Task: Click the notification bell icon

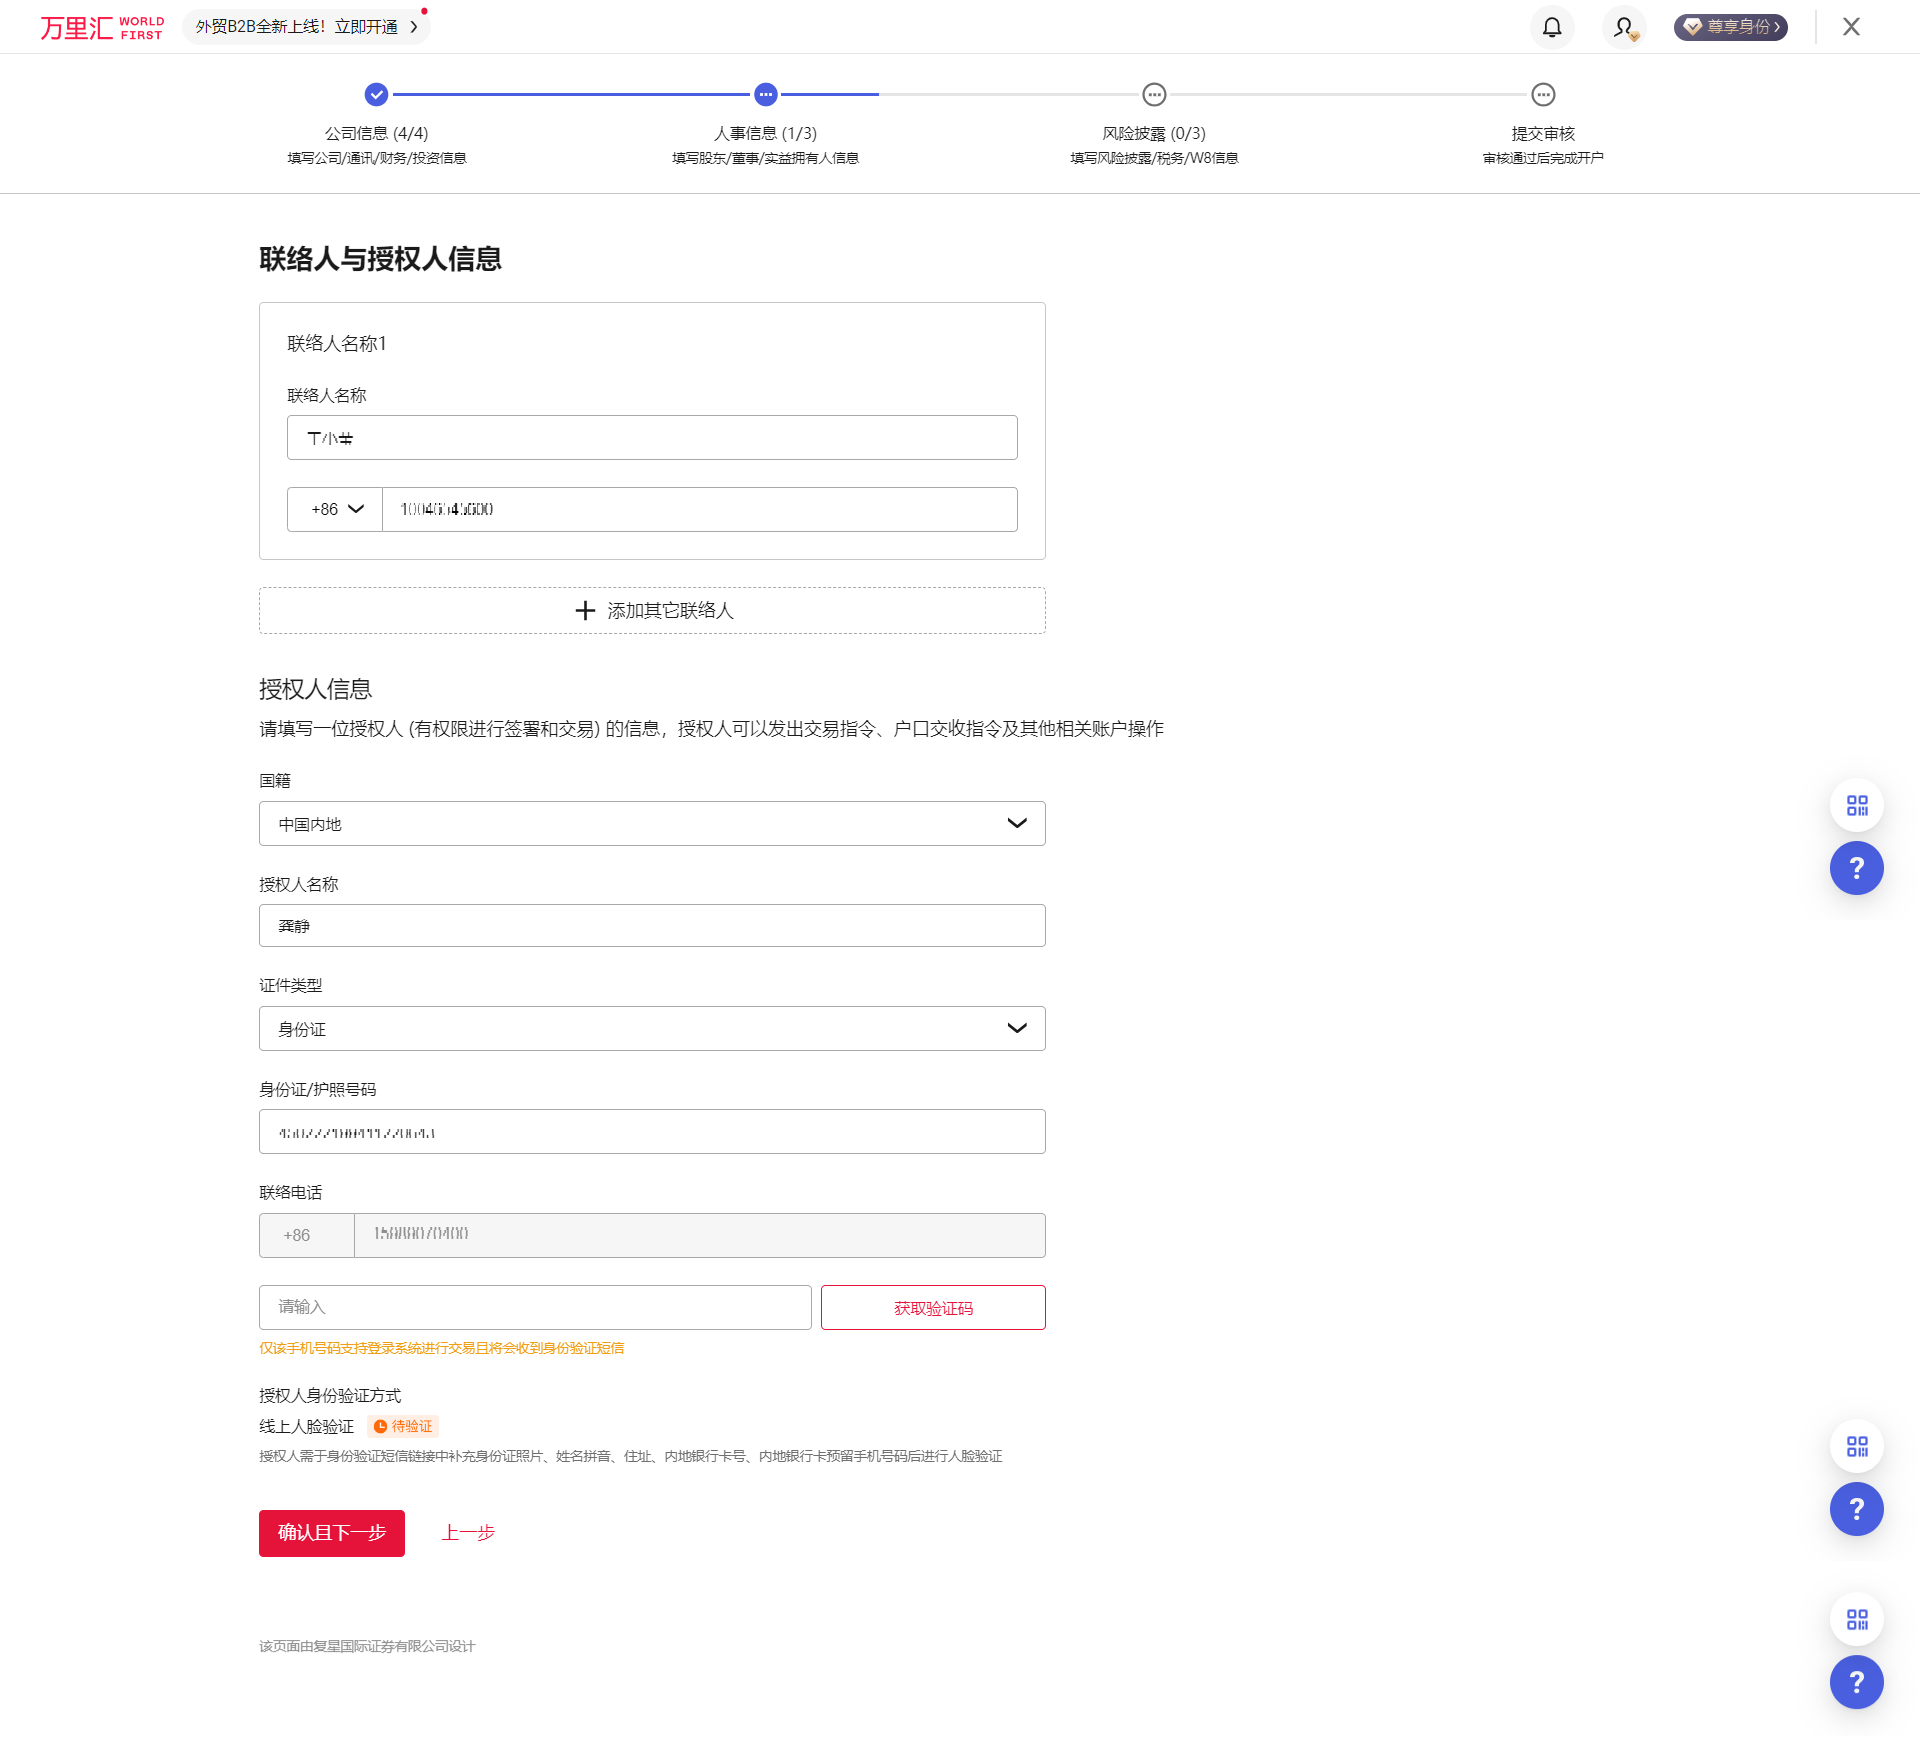Action: (x=1552, y=27)
